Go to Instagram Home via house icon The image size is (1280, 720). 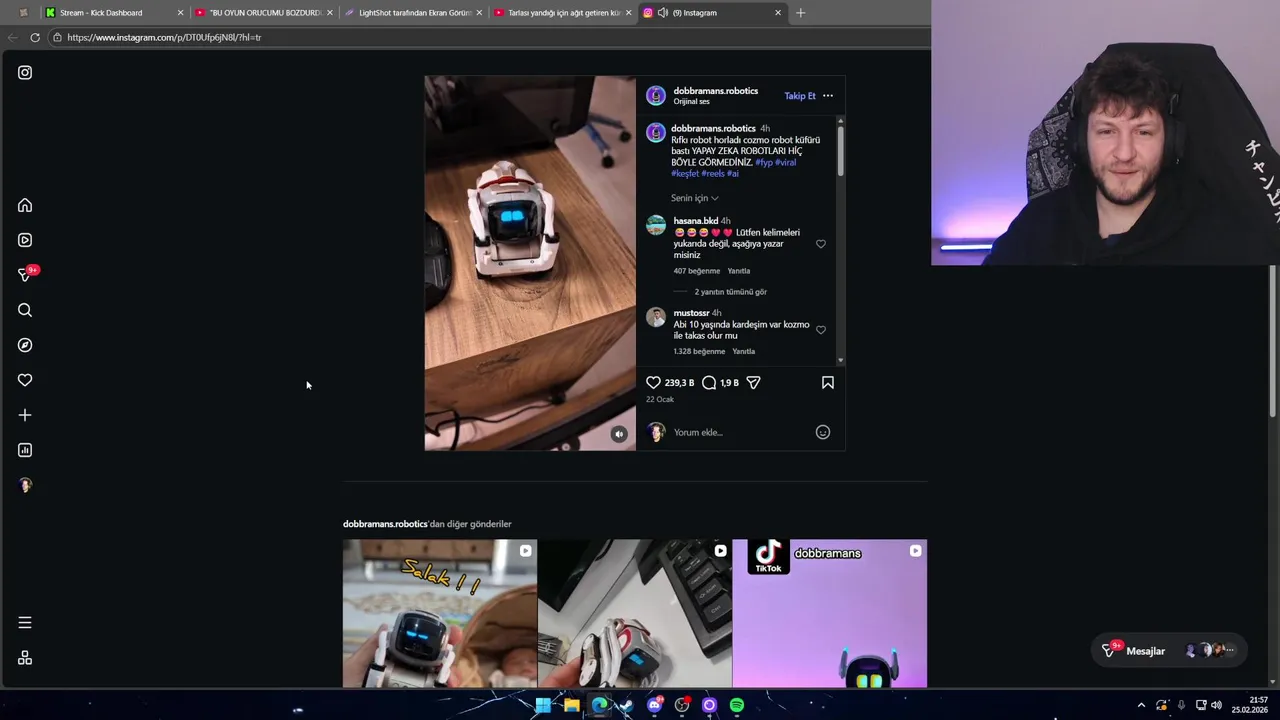(x=25, y=205)
